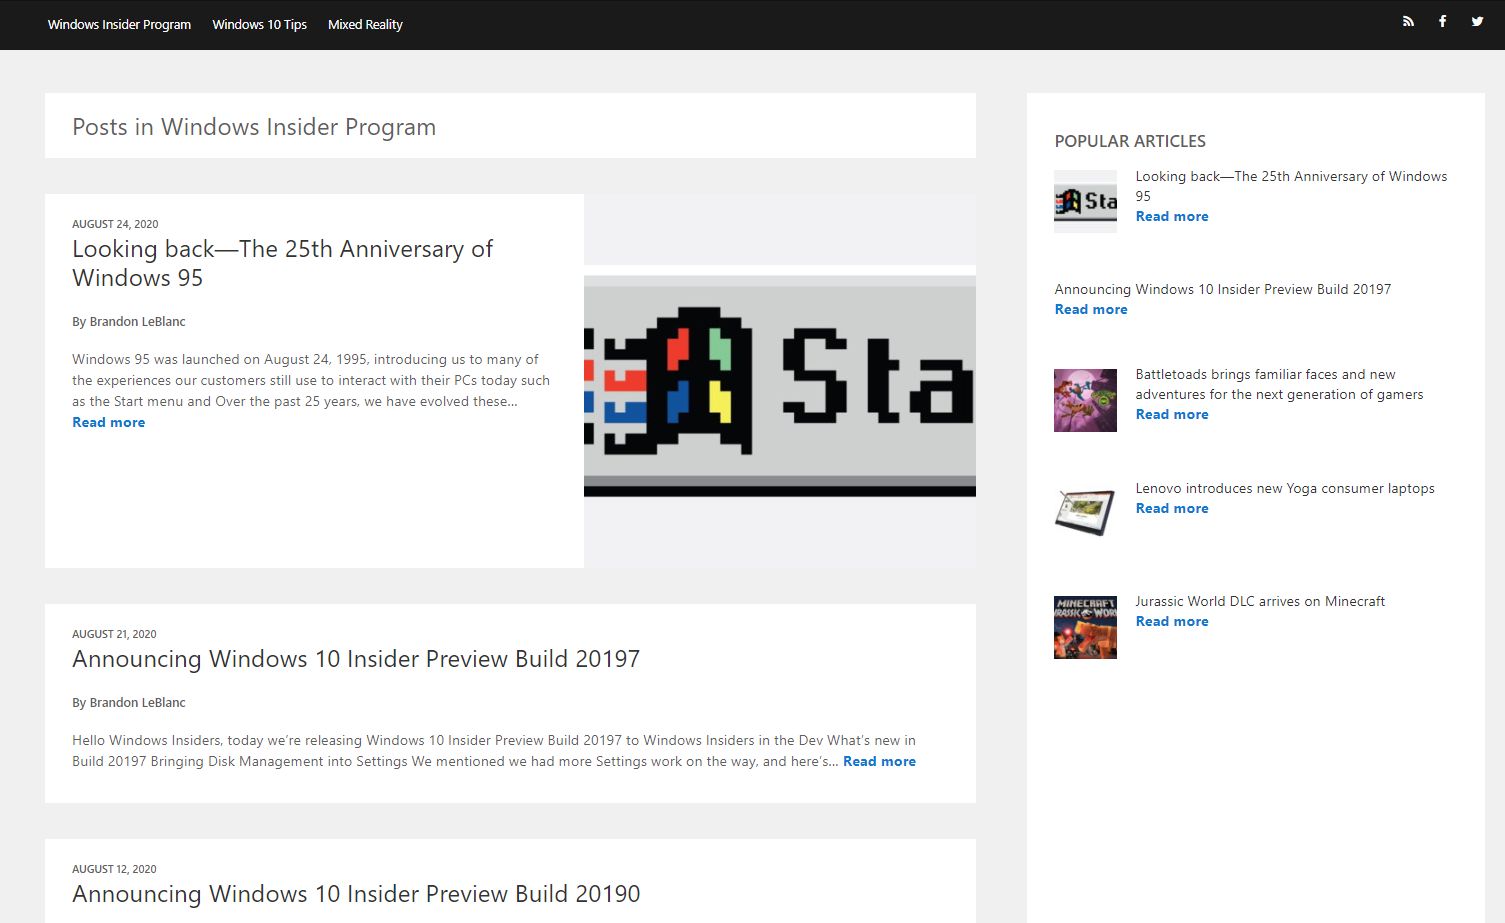The height and width of the screenshot is (923, 1505).
Task: Click author Brandon LeBlanc on Windows 95 post
Action: point(137,322)
